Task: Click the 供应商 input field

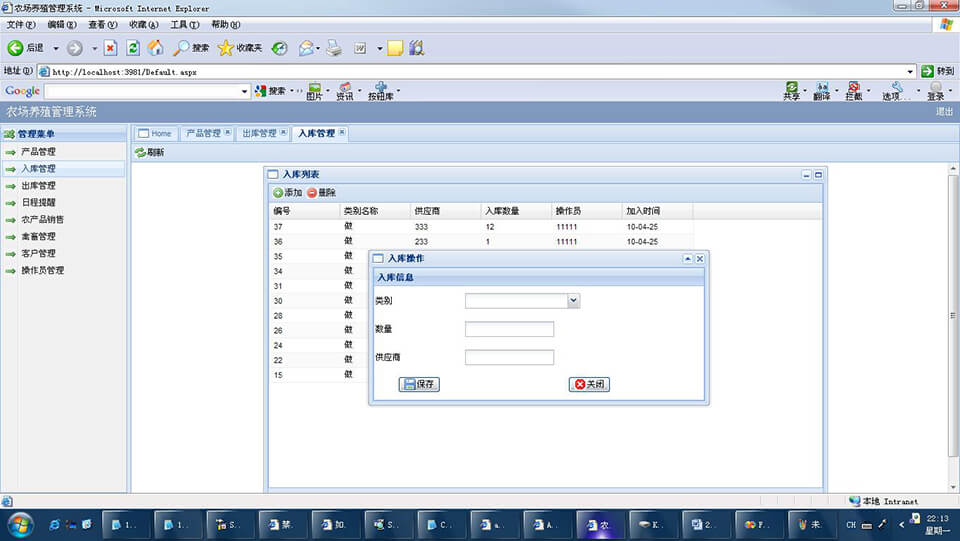Action: [x=509, y=357]
